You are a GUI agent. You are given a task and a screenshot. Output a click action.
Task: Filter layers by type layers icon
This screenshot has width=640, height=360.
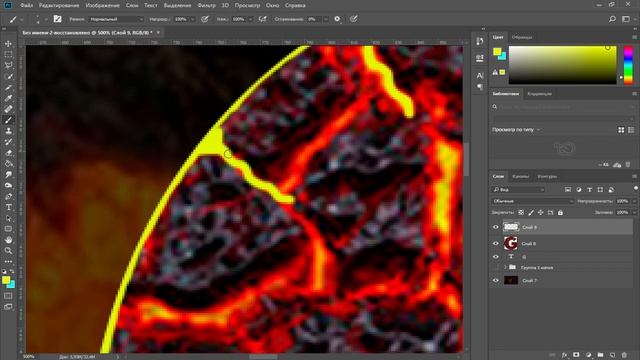pyautogui.click(x=589, y=190)
